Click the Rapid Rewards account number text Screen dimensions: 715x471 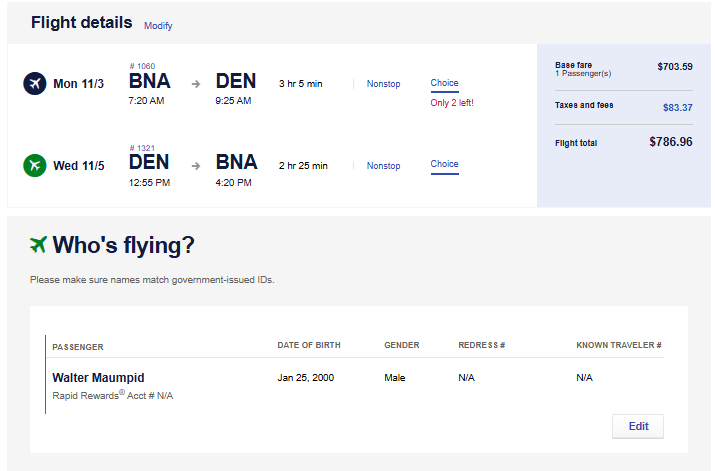click(x=112, y=396)
